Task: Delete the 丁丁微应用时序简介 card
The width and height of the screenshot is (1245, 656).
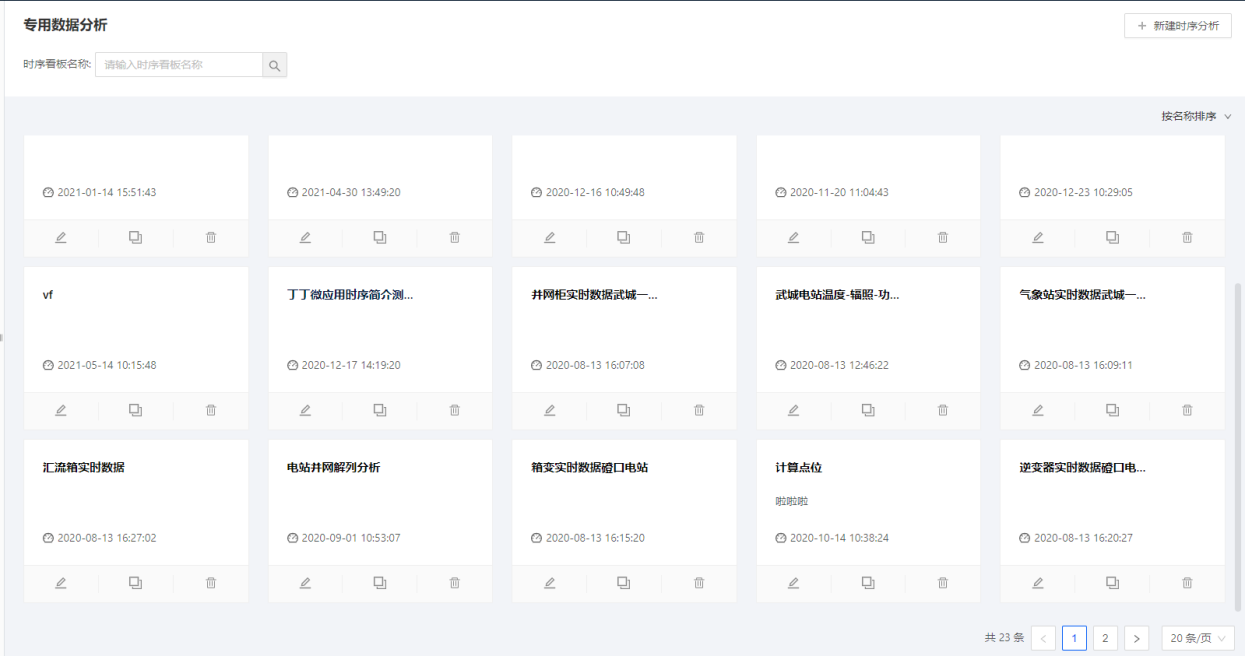Action: (x=455, y=410)
